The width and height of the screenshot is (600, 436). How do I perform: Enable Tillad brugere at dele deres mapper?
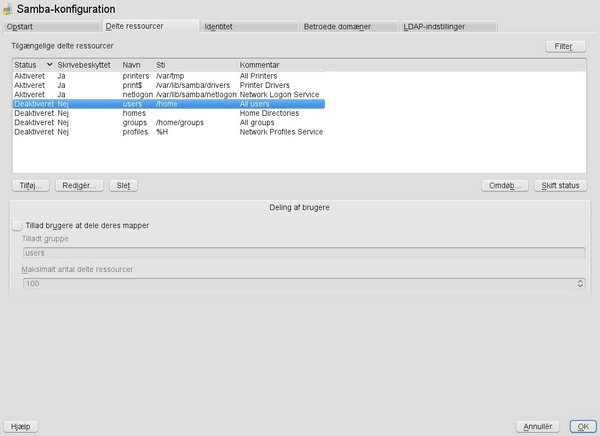click(x=17, y=226)
